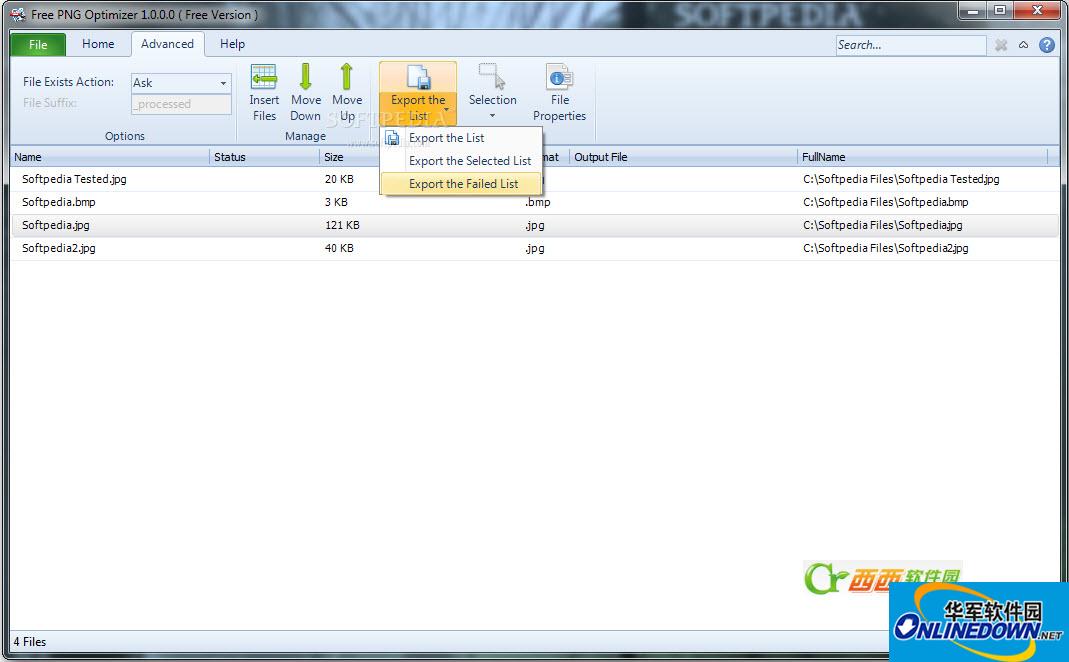Open File Properties

[559, 93]
